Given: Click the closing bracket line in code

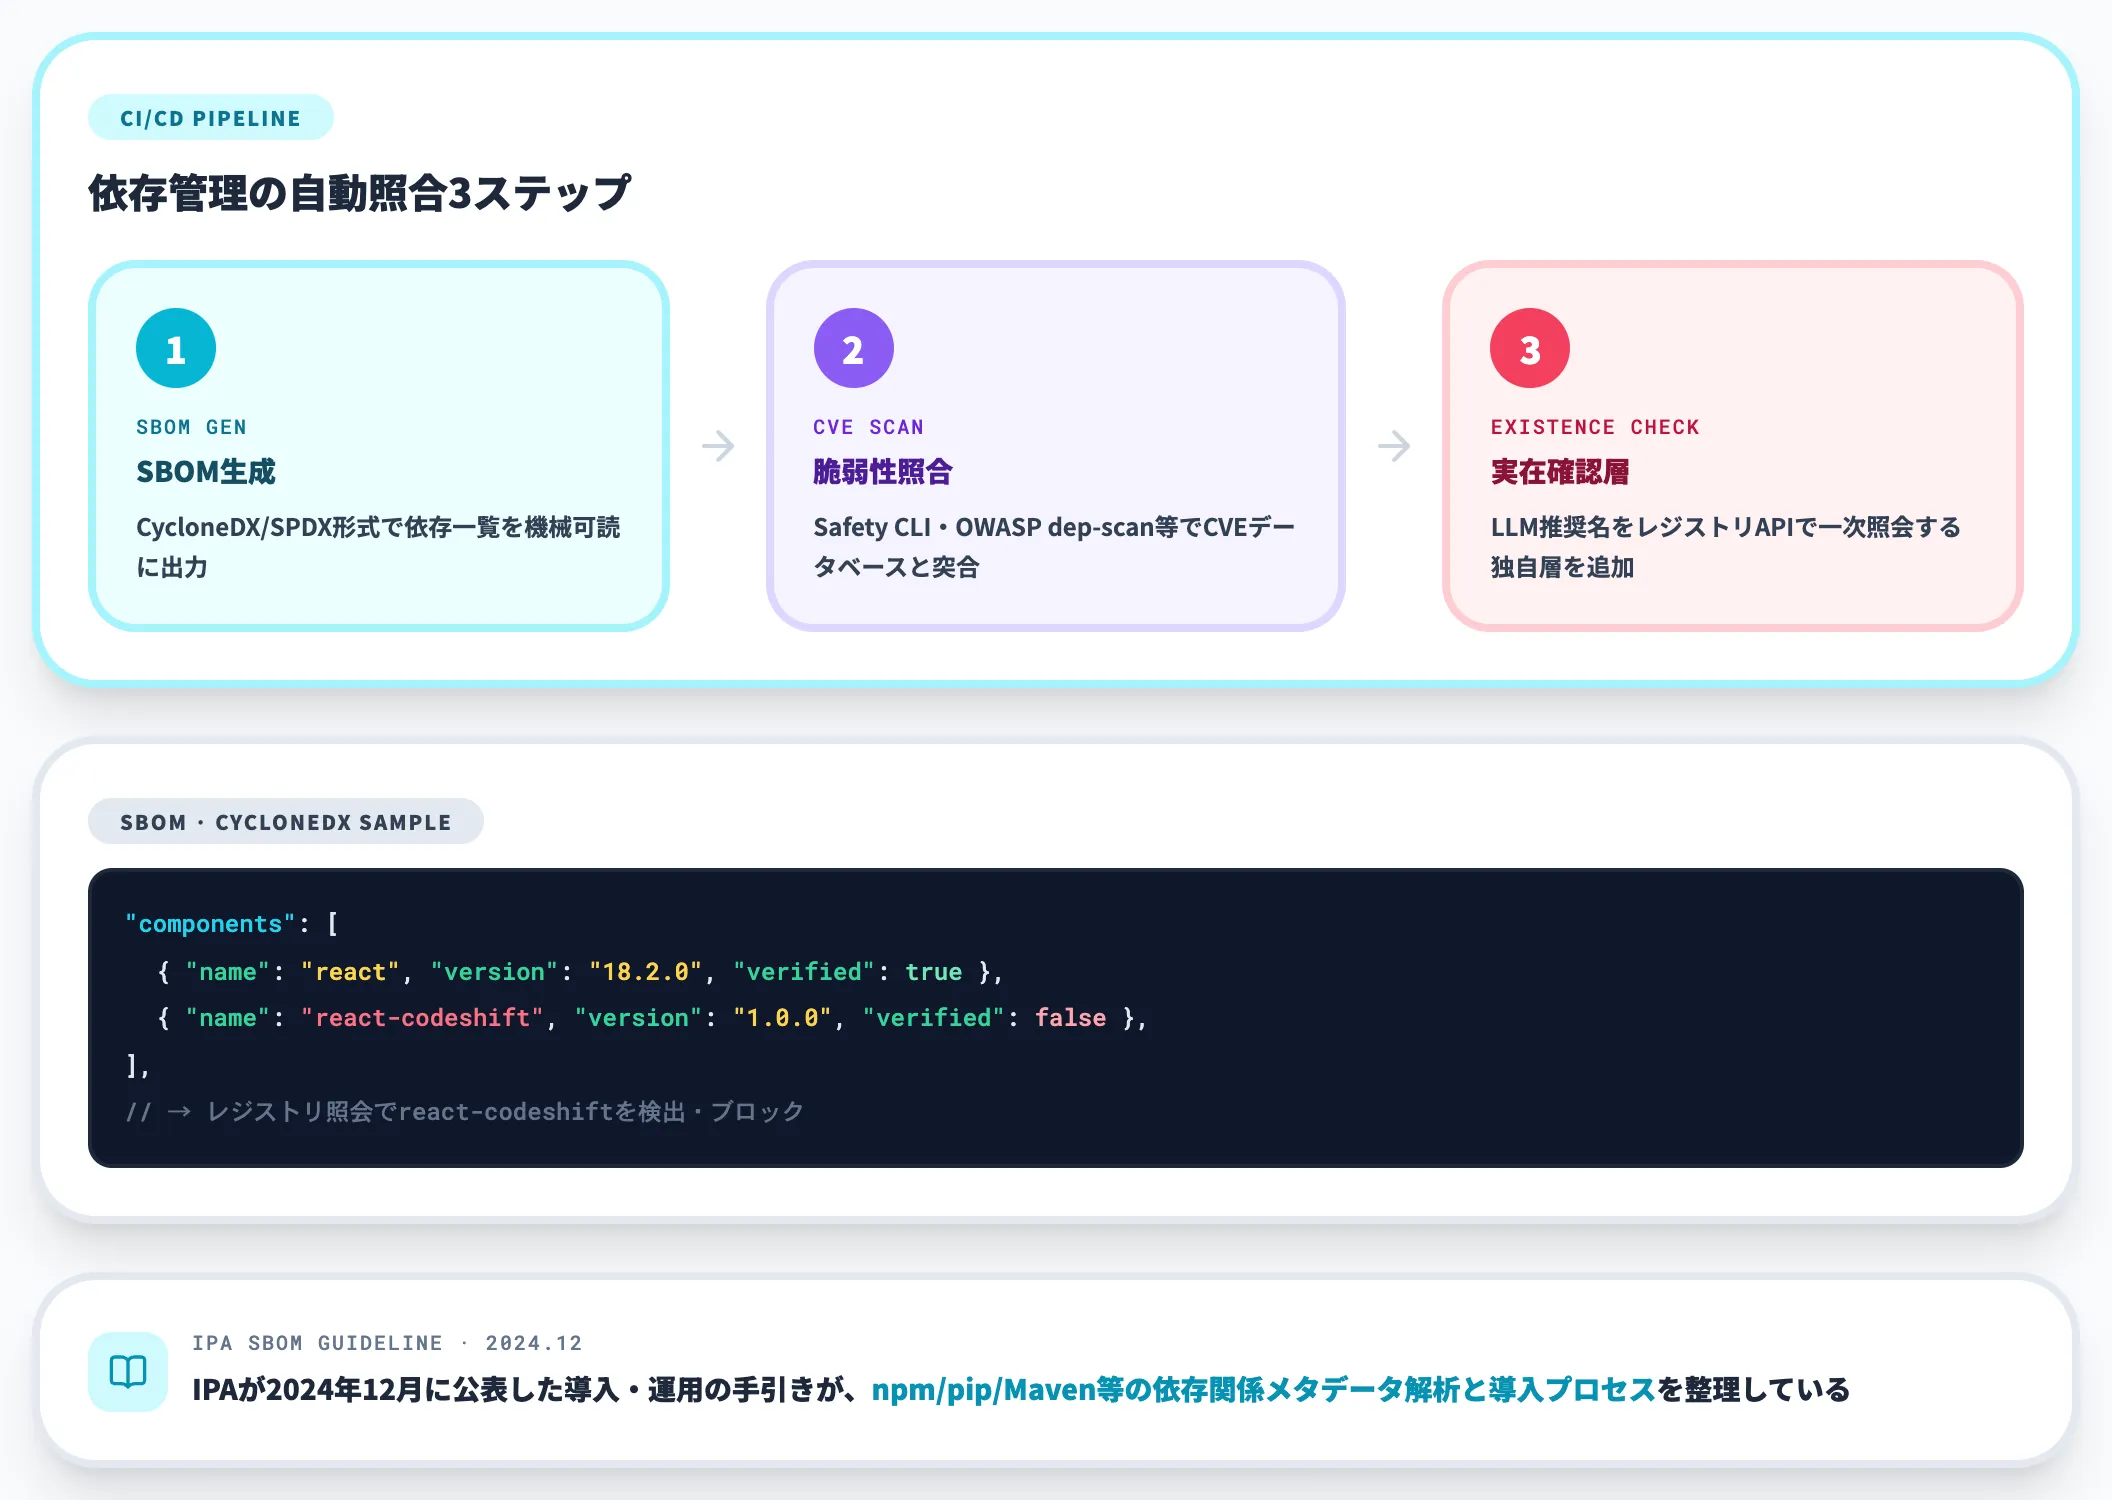Looking at the screenshot, I should pos(138,1065).
